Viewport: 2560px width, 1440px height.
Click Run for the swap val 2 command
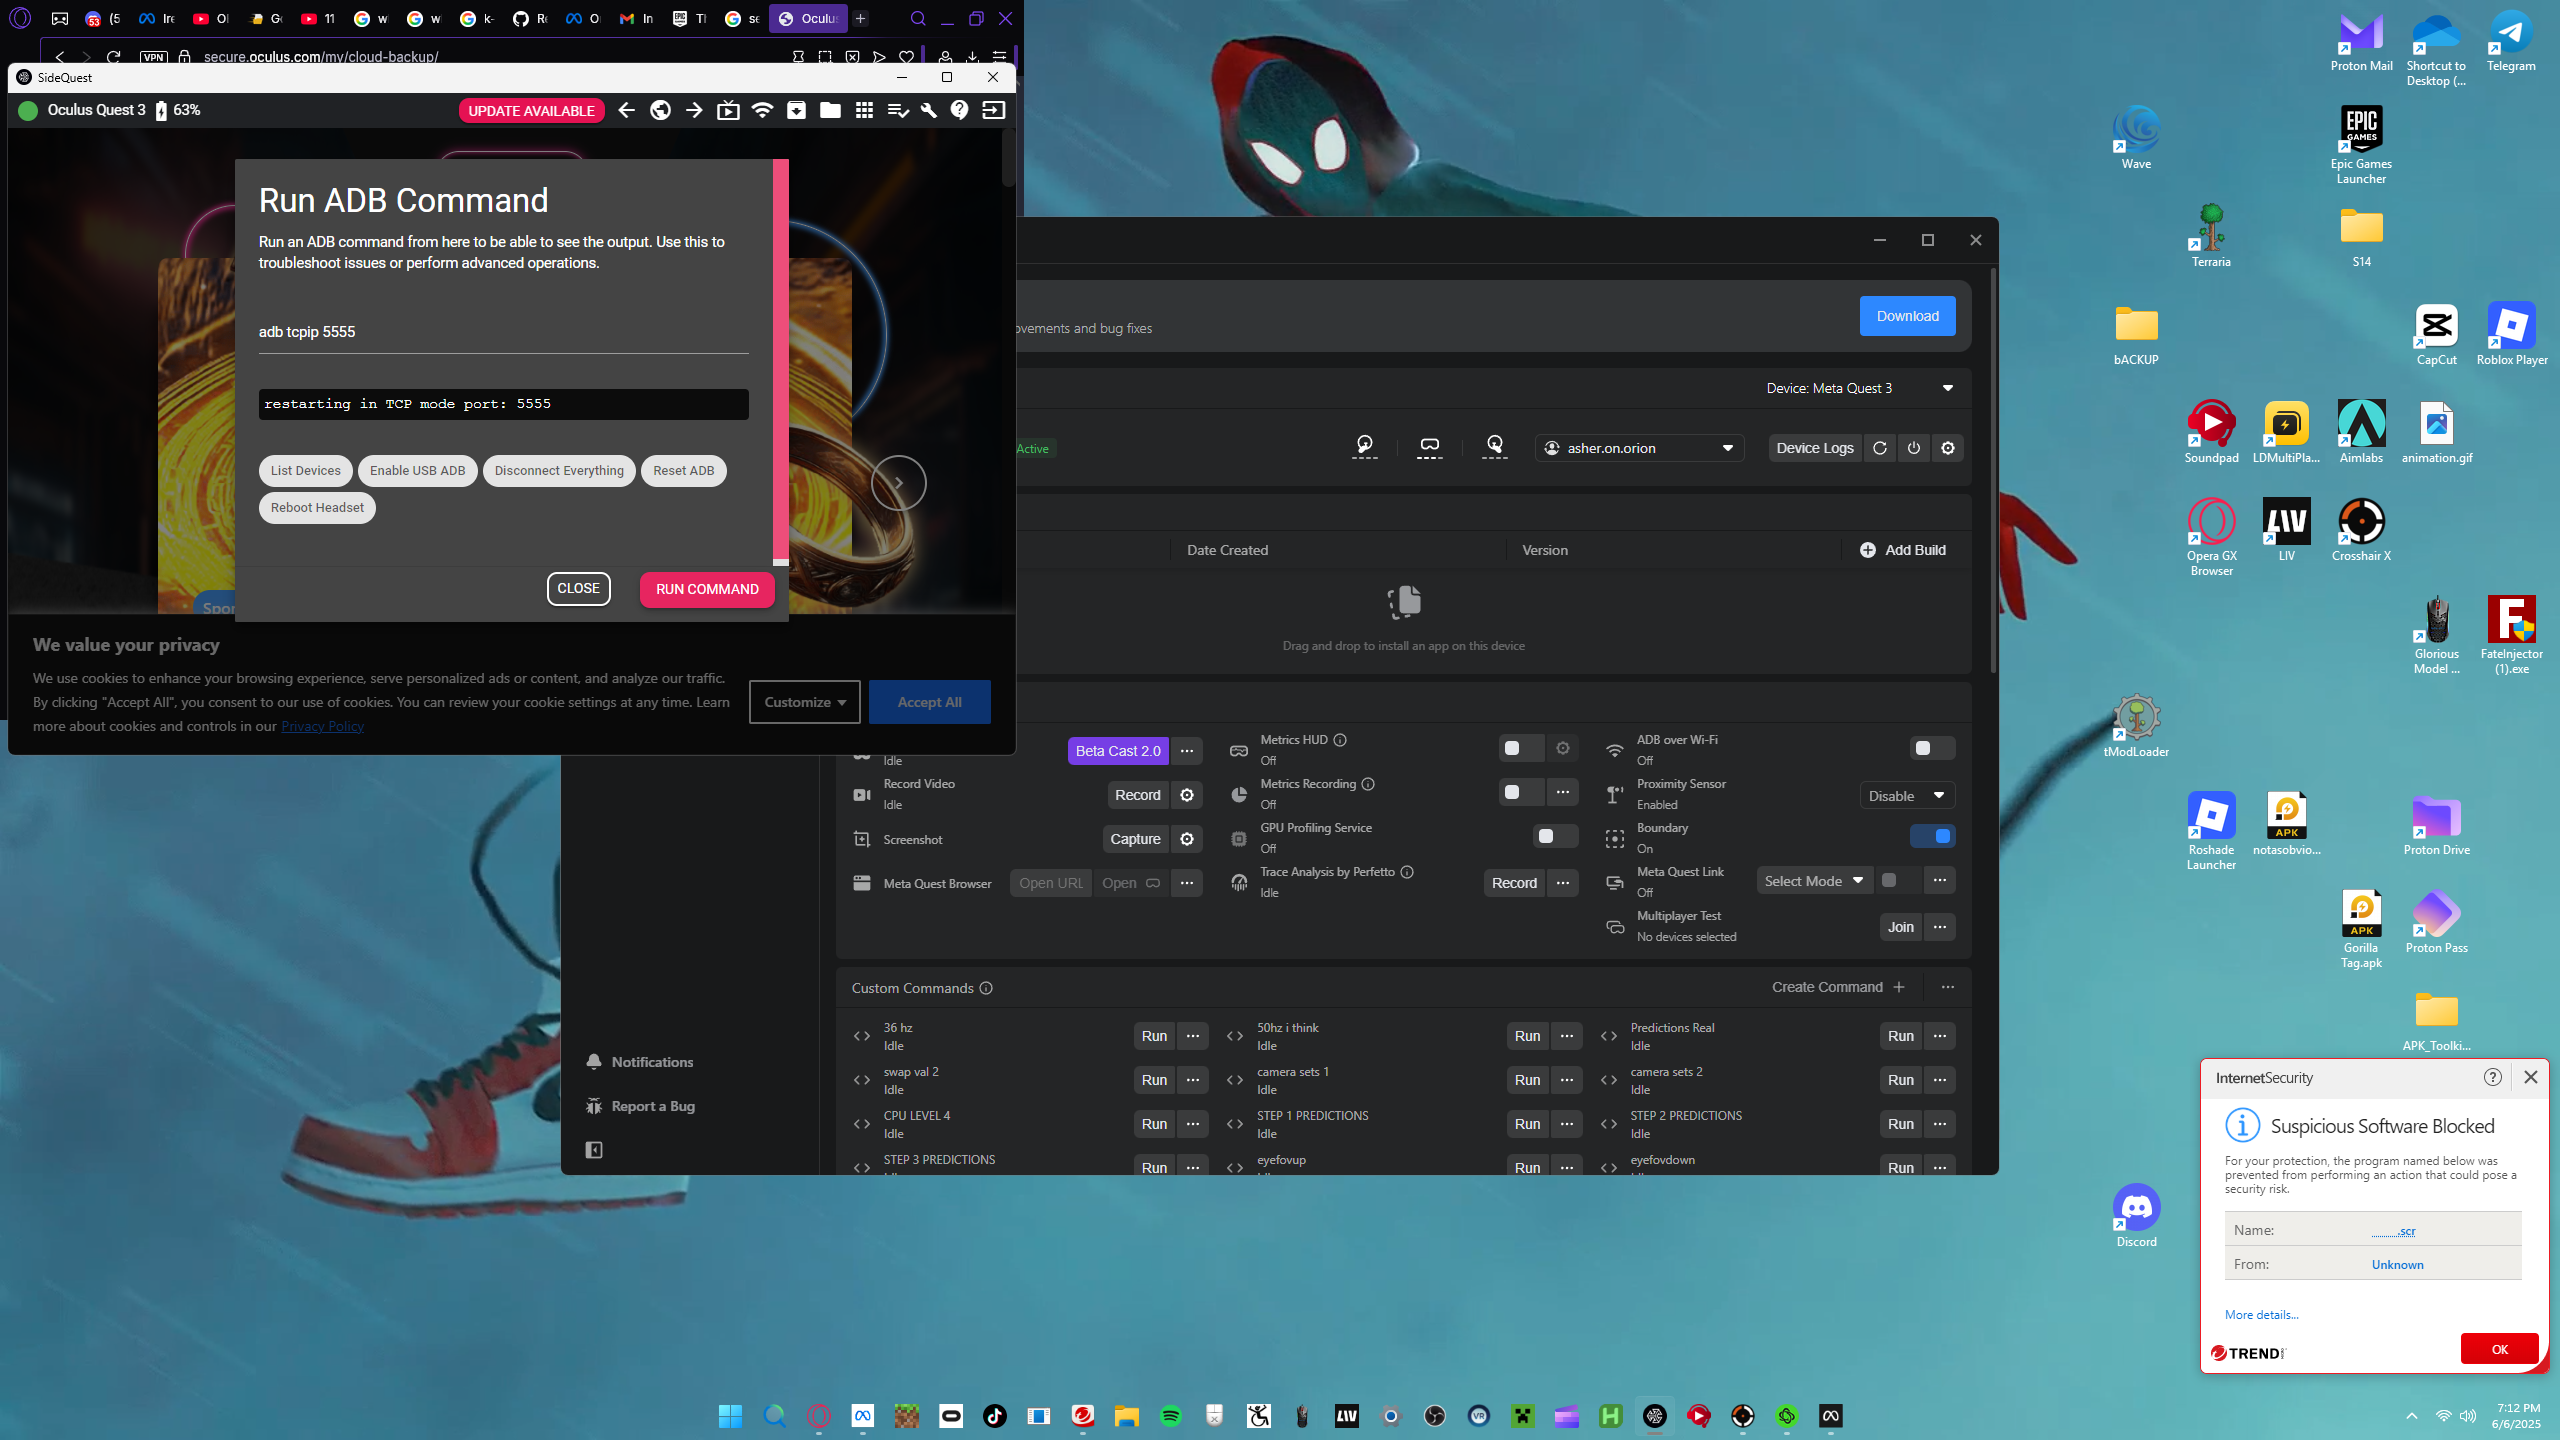click(1154, 1080)
